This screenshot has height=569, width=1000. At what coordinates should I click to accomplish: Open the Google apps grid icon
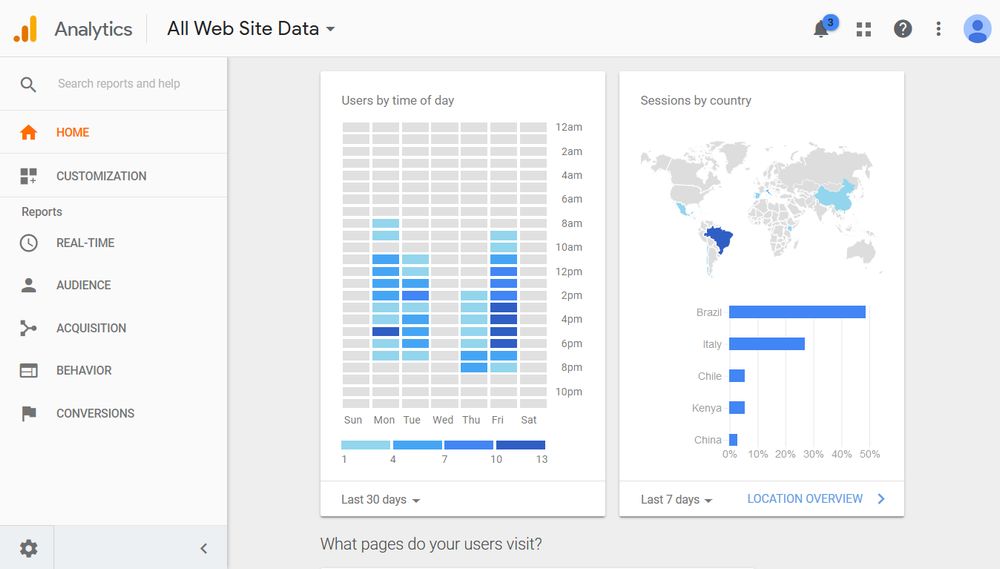click(864, 29)
